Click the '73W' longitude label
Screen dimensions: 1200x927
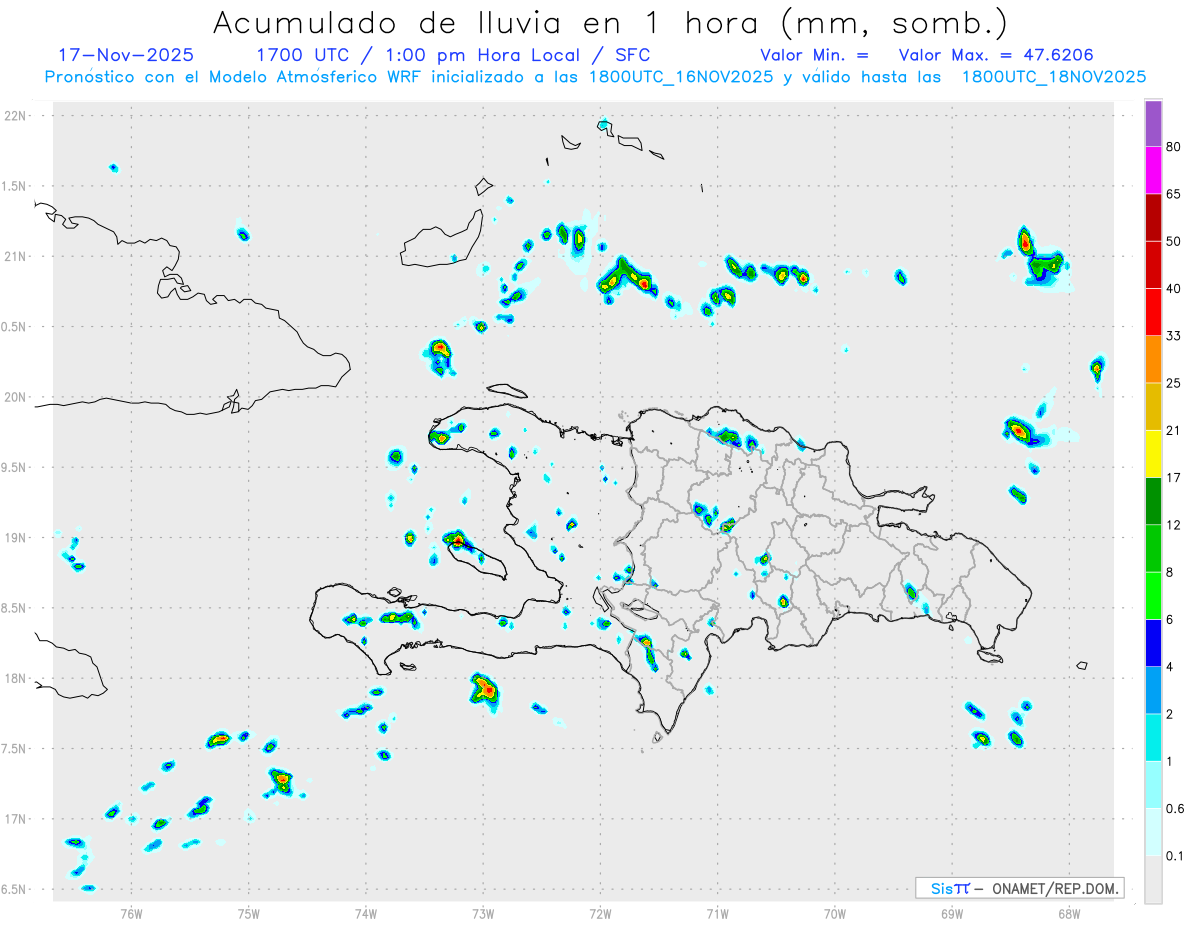[483, 913]
